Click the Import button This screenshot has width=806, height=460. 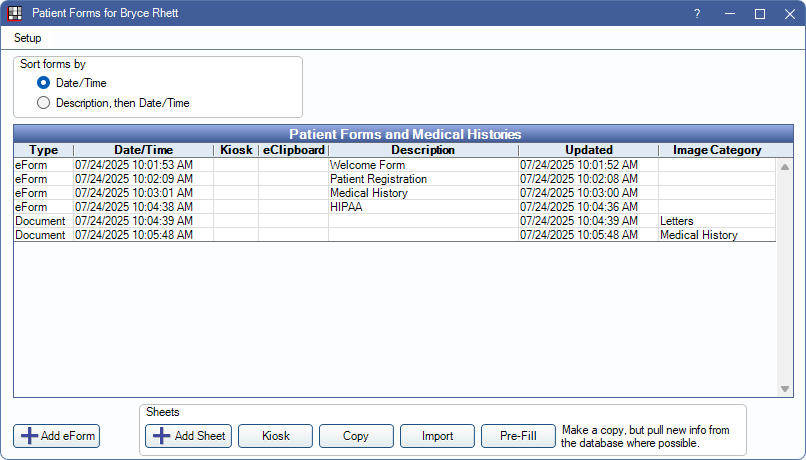click(x=436, y=436)
